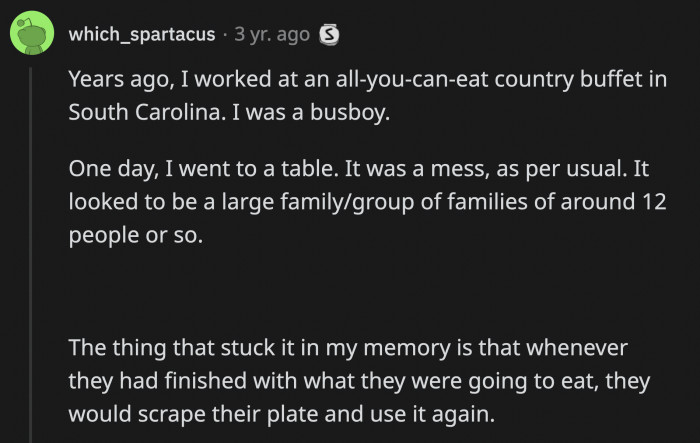Click the word "family/group" in second paragraph
Viewport: 700px width, 443px height.
(319, 201)
